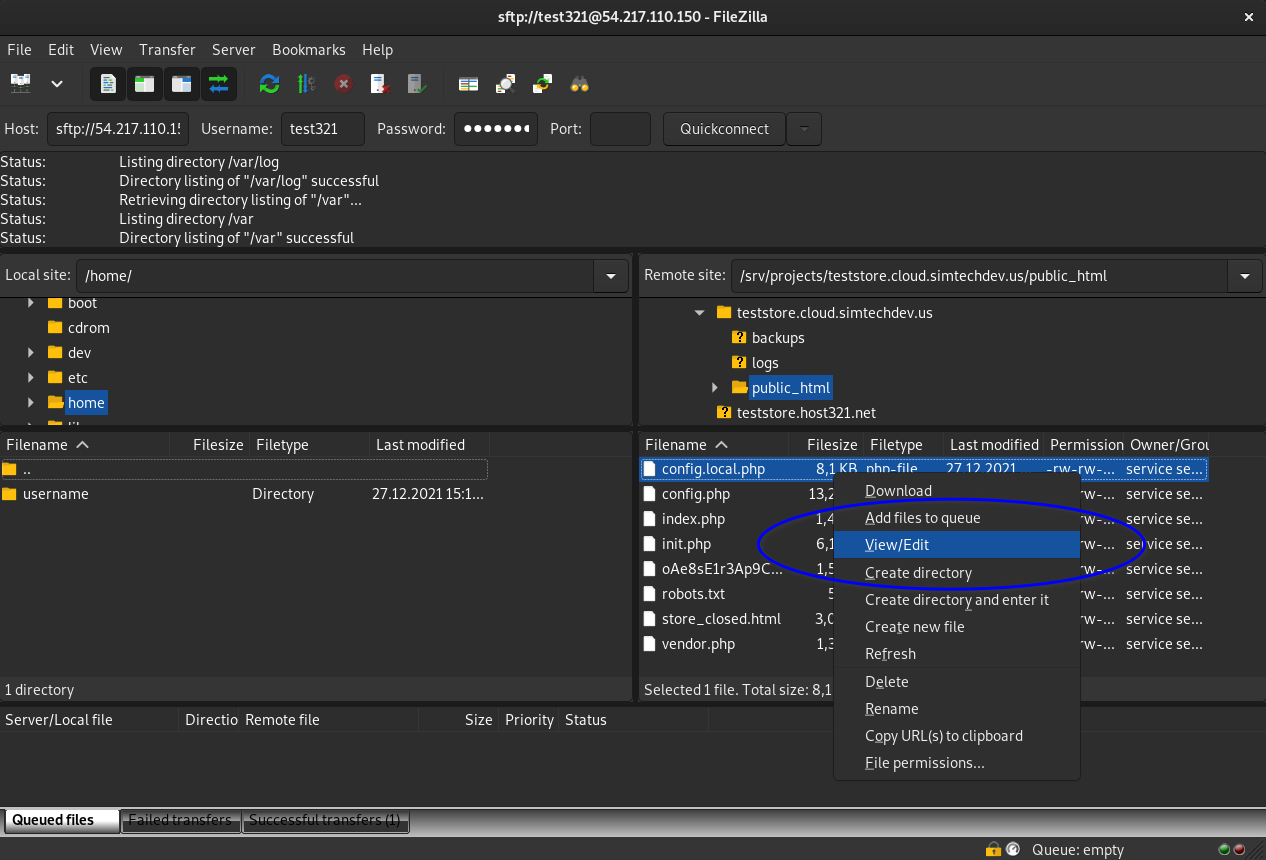Focus the Port input field
Viewport: 1266px width, 860px height.
(620, 129)
